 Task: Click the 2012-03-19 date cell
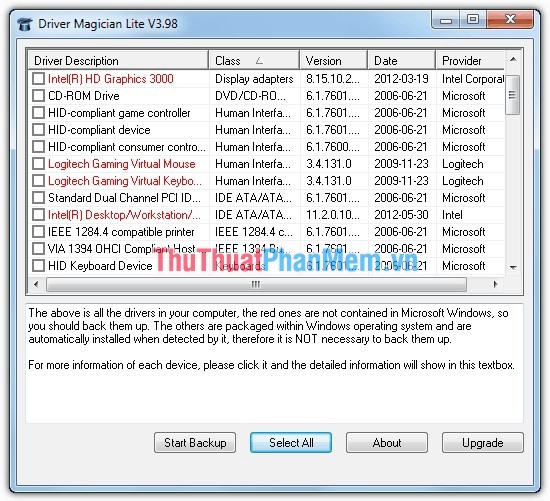(x=401, y=79)
